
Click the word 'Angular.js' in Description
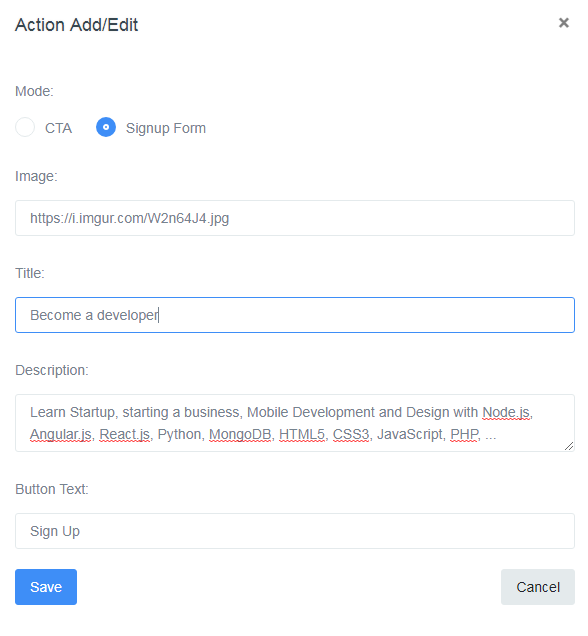click(x=60, y=435)
